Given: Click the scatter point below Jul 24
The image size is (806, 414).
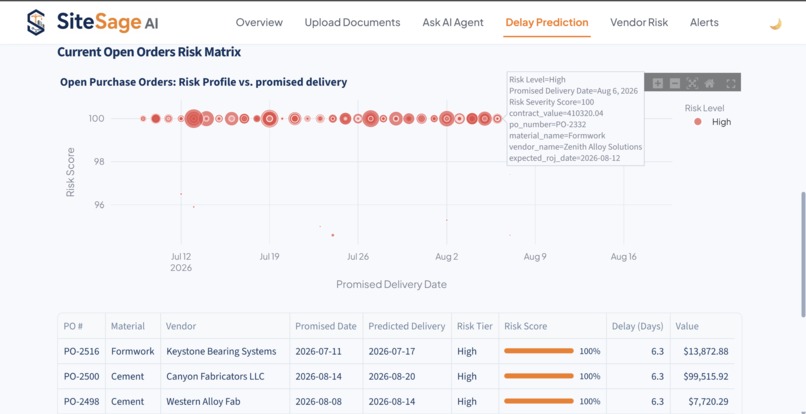Looking at the screenshot, I should click(x=333, y=235).
